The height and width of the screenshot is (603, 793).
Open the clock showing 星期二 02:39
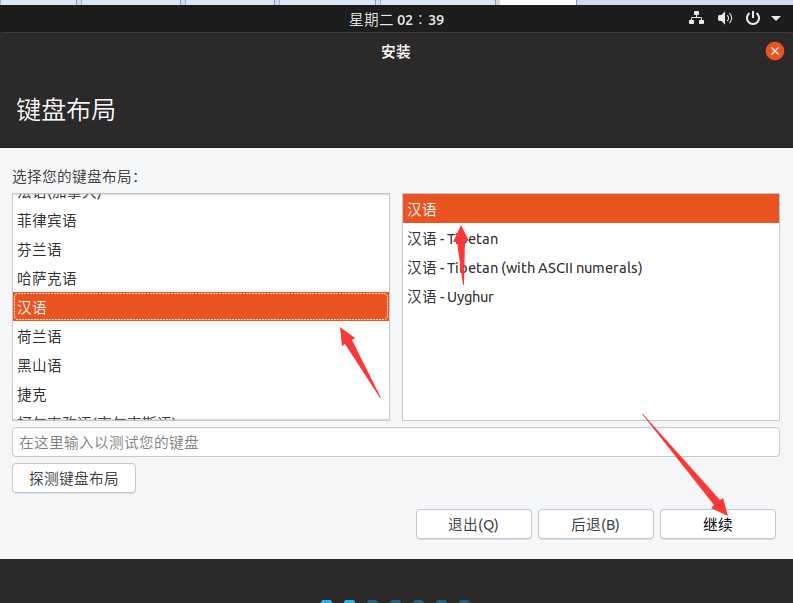[x=396, y=20]
